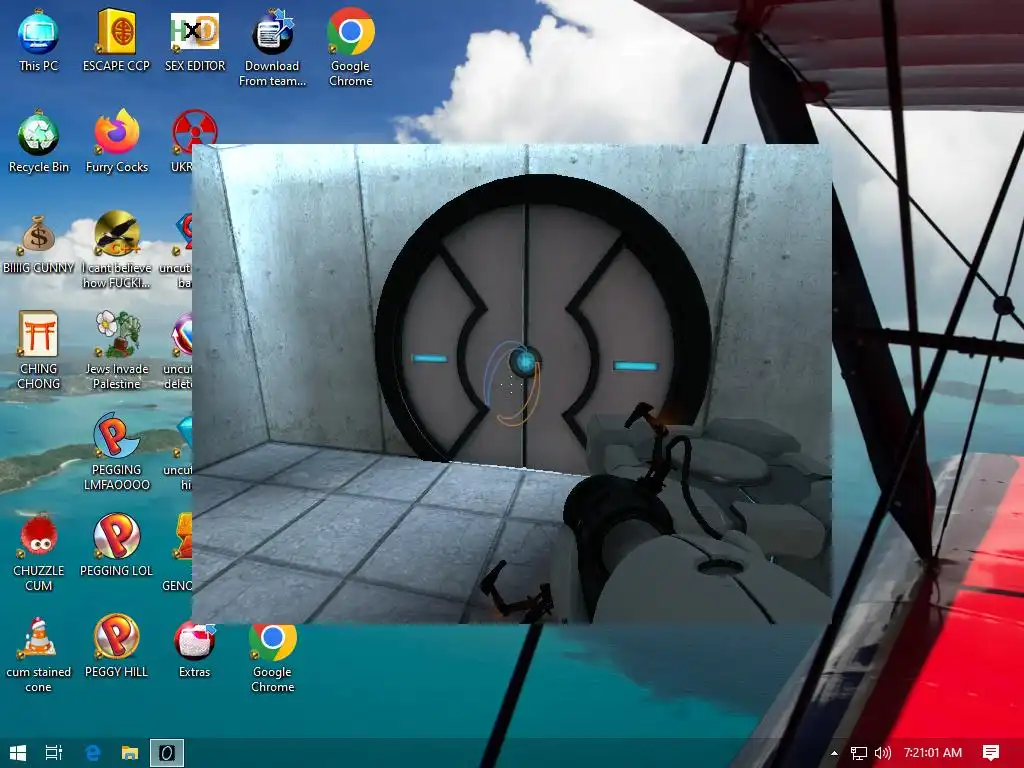
Task: Open Google Chrome shortcut in the top row
Action: tap(351, 48)
